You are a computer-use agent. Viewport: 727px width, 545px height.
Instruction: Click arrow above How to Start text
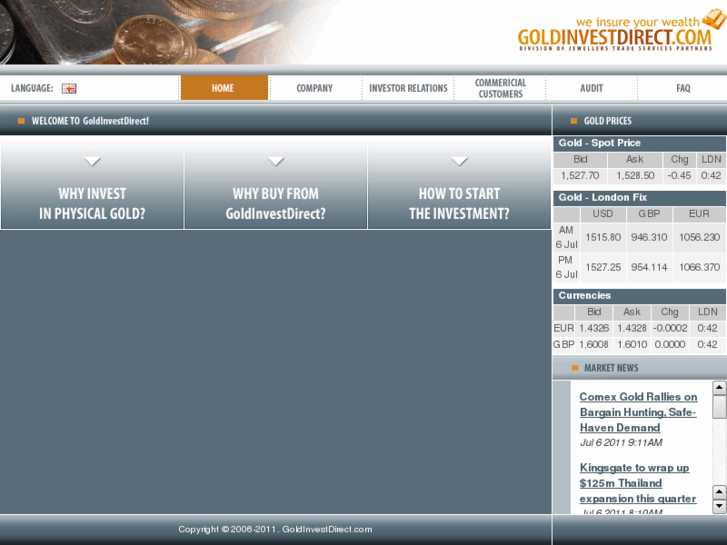[x=459, y=161]
